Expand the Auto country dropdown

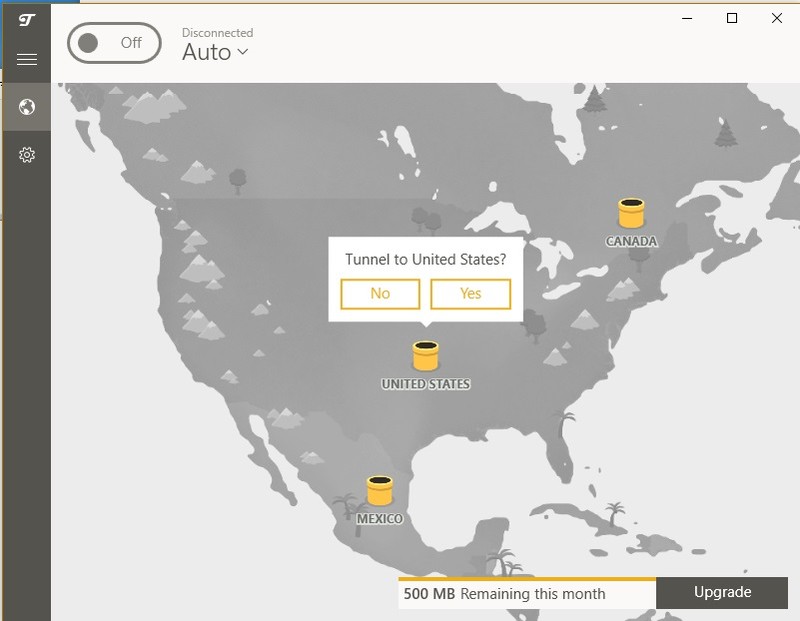point(215,53)
